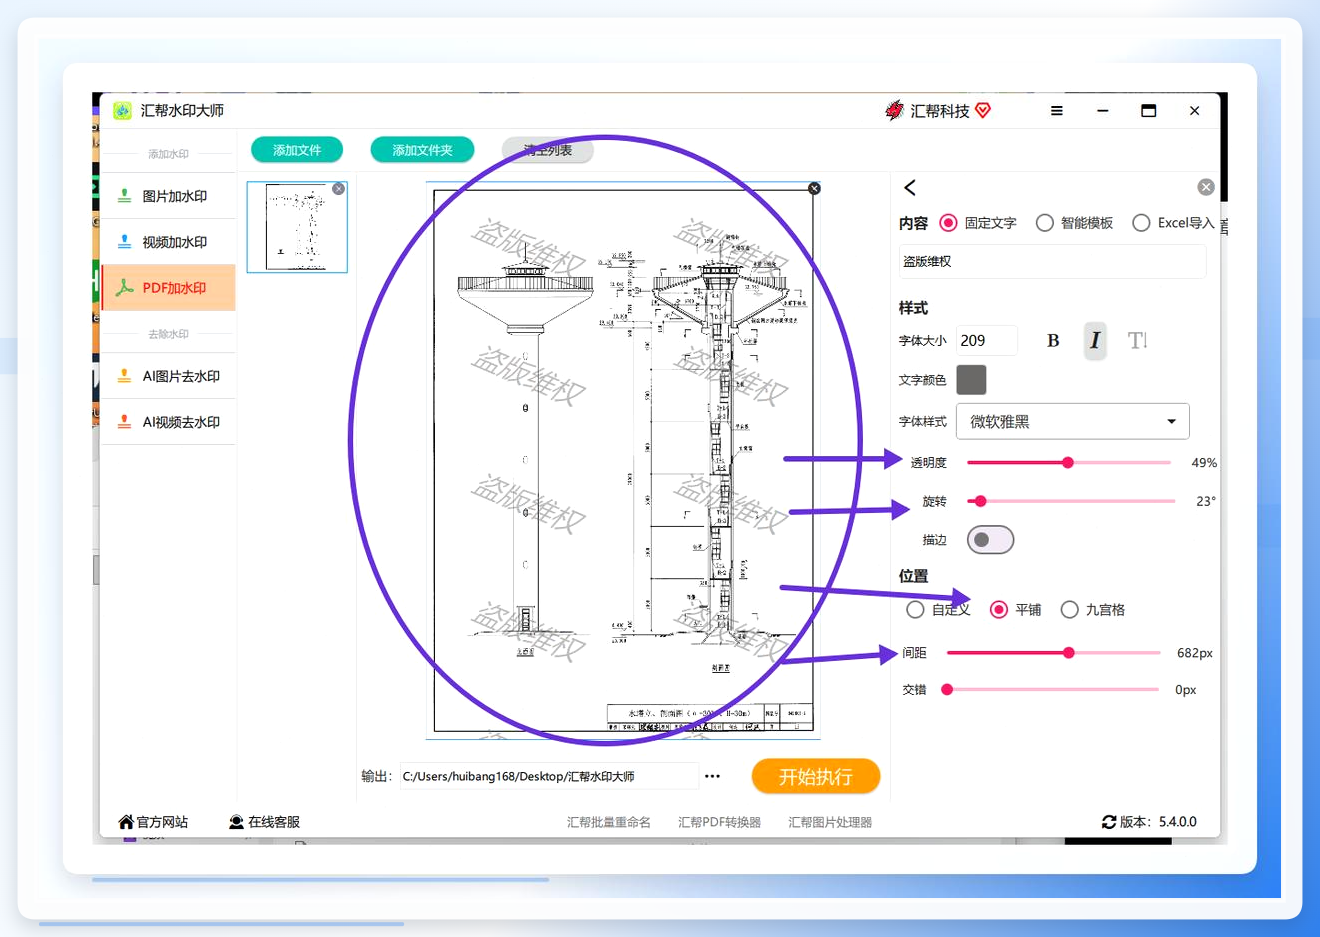Switch to AI图片去水印 mode
Screen dimensions: 1320x937
coord(168,376)
